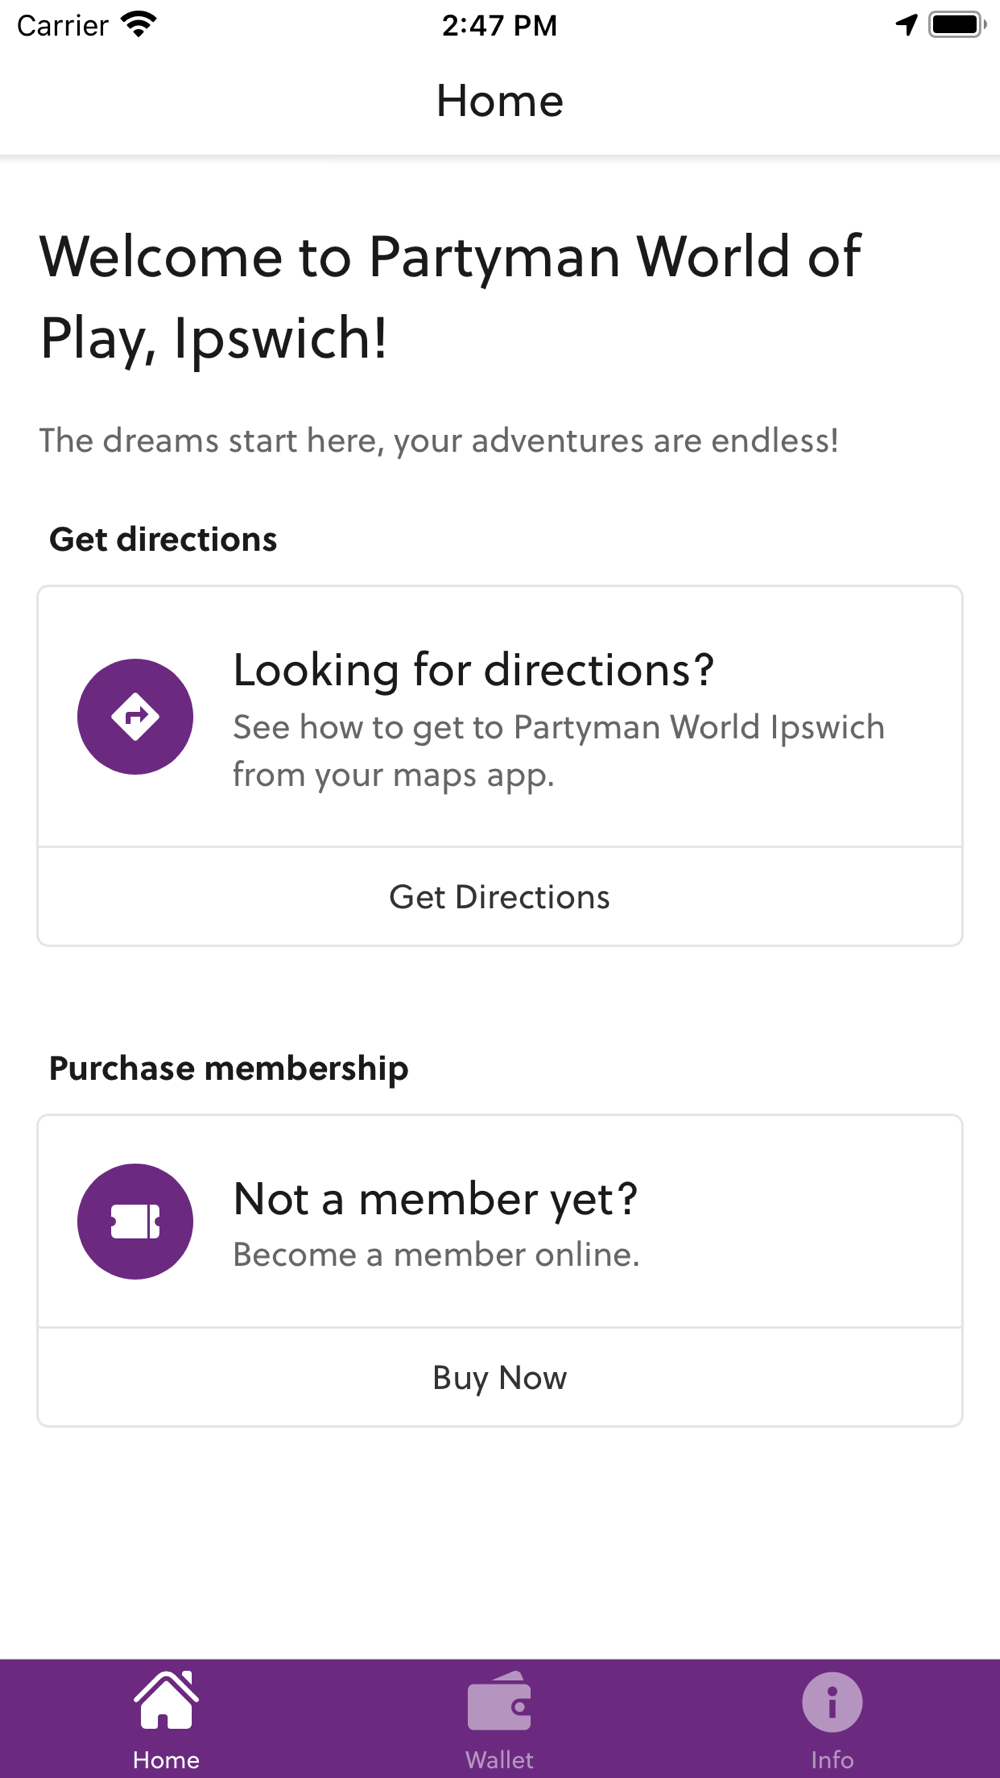Tap the maps app directions description text

558,750
